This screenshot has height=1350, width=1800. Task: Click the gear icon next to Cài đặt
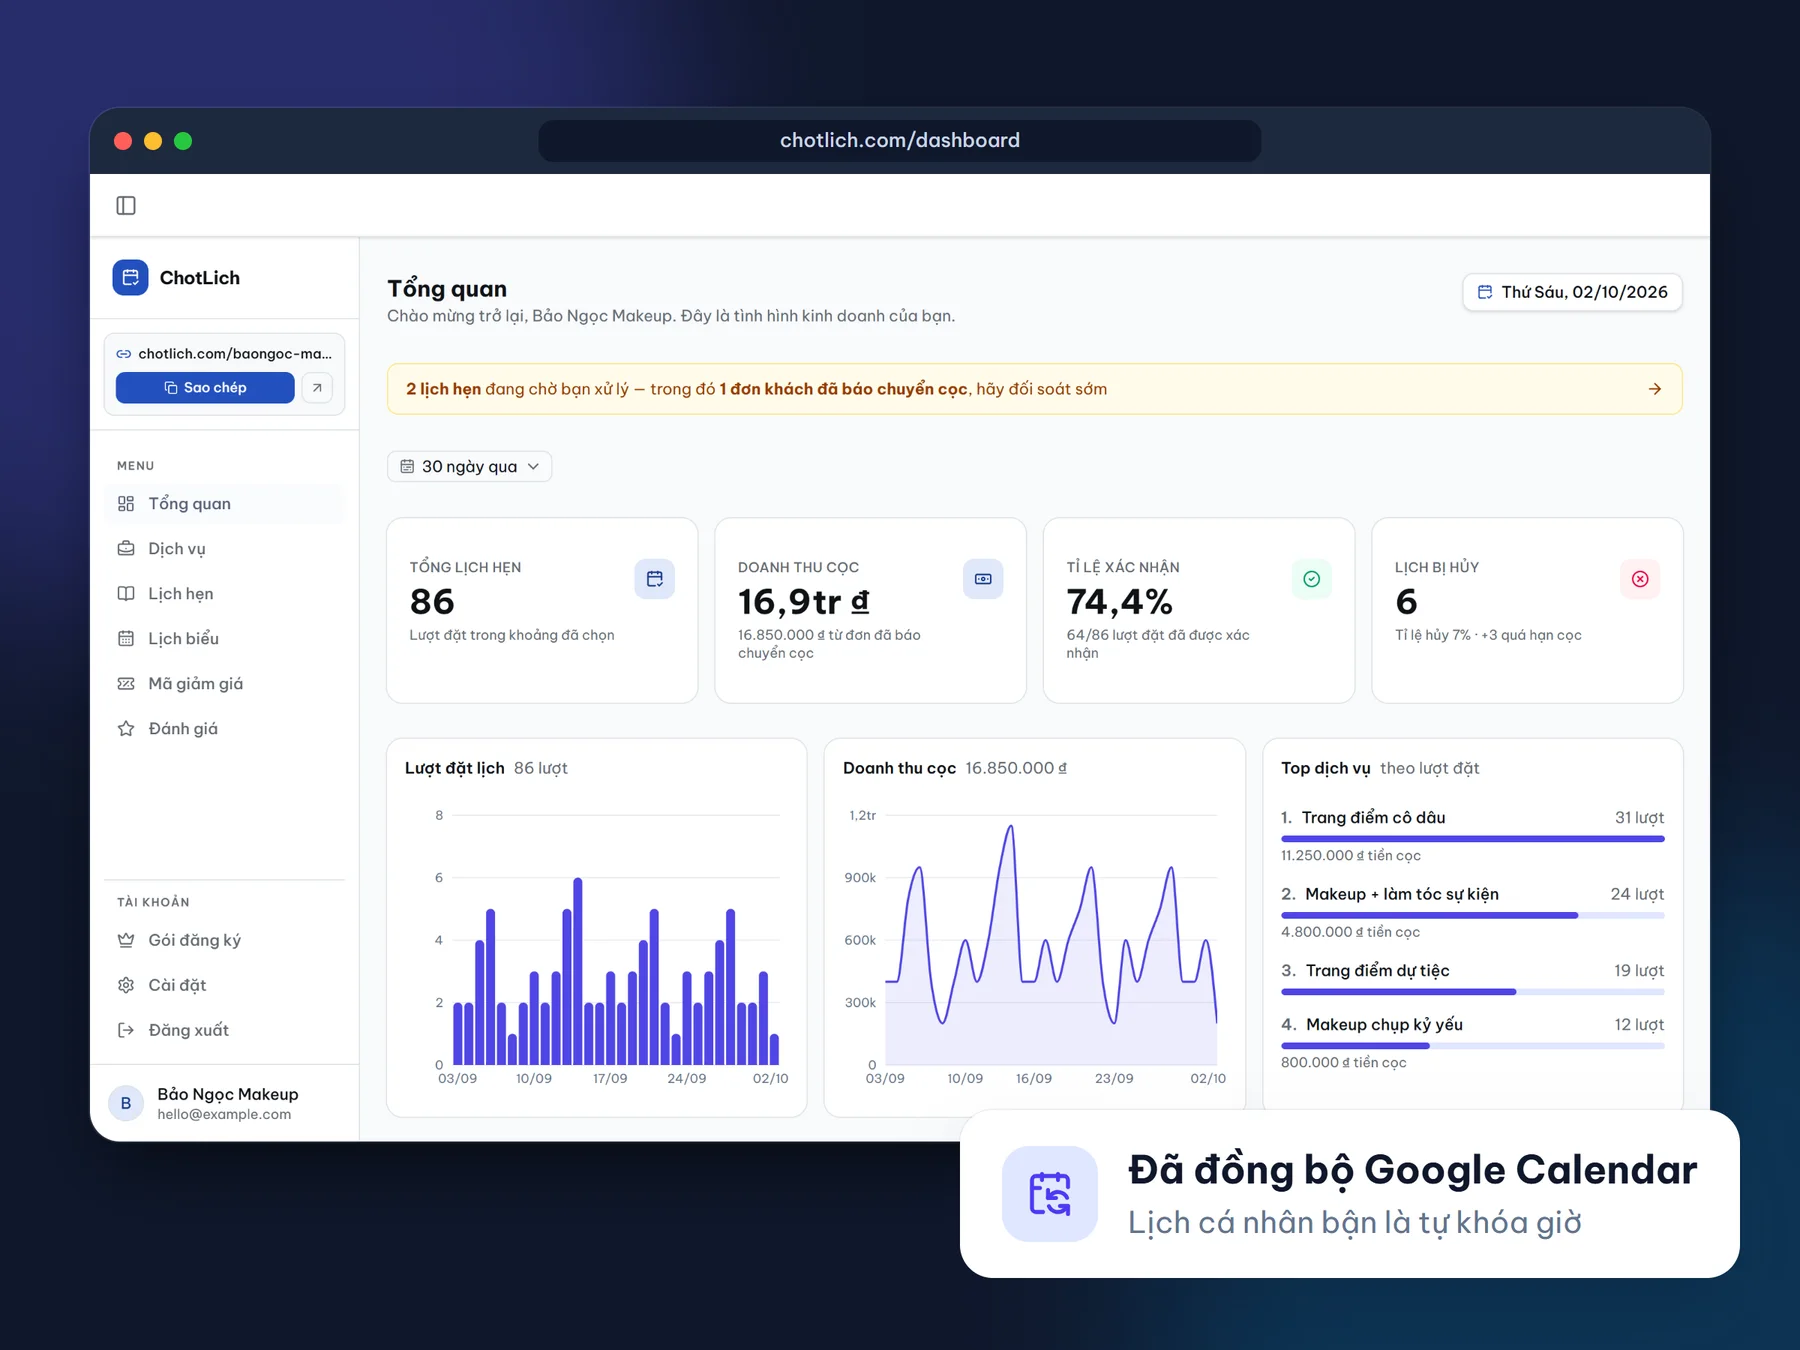pyautogui.click(x=126, y=985)
